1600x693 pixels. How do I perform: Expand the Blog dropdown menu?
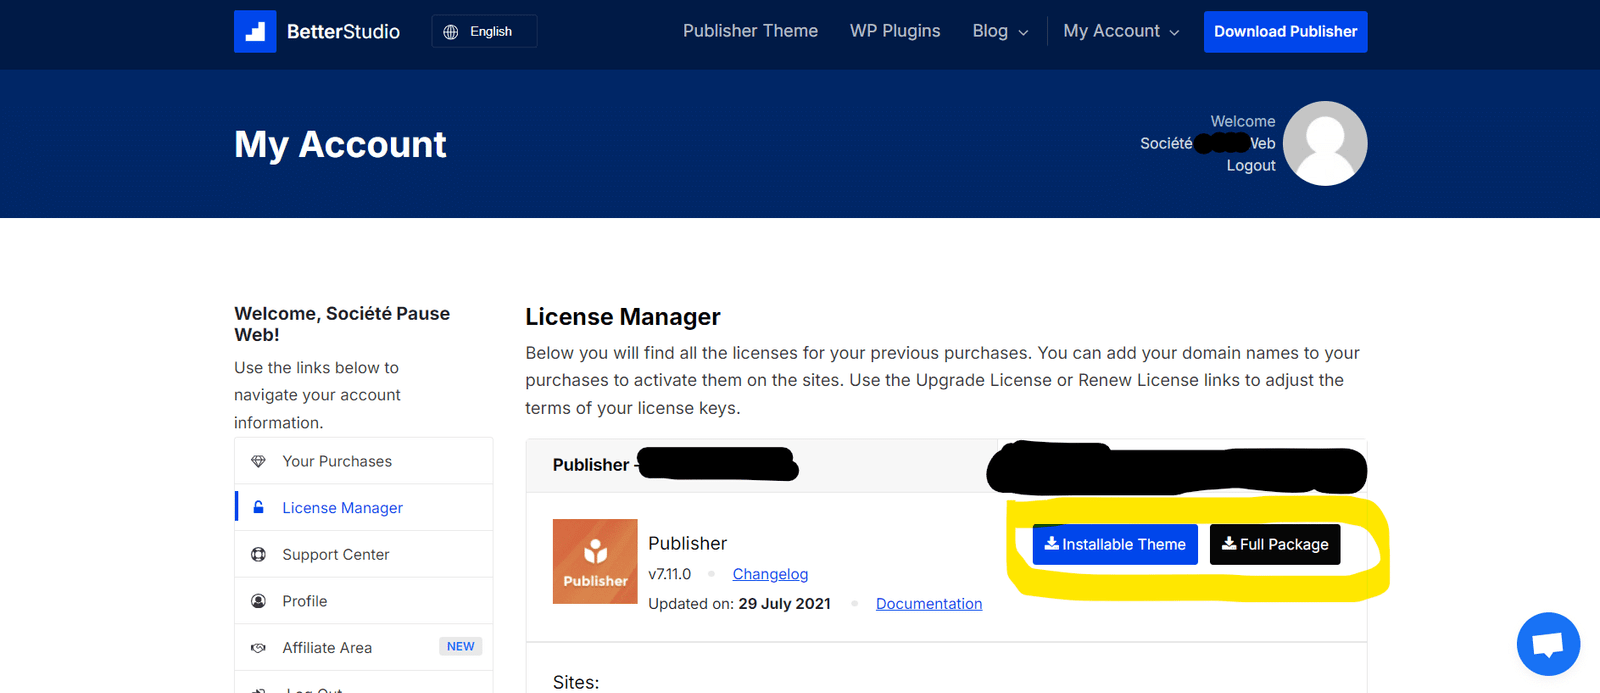coord(1000,31)
